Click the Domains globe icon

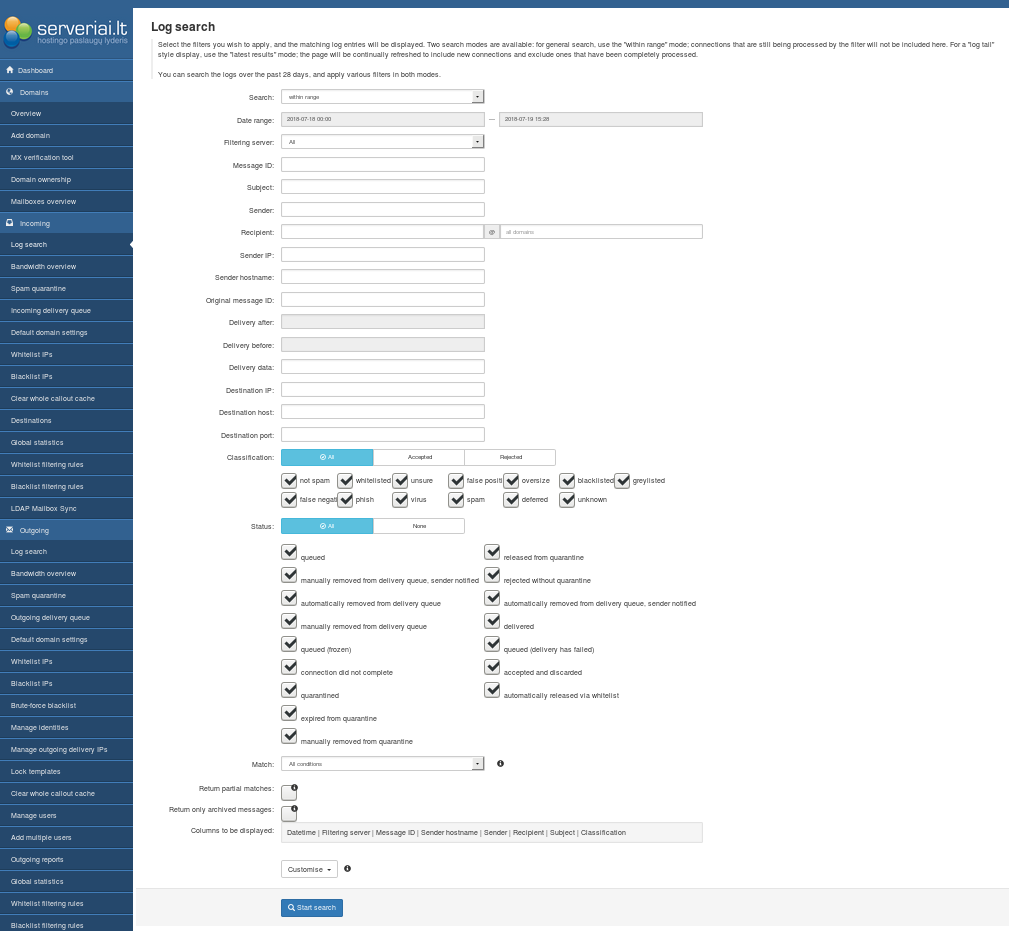click(x=10, y=92)
